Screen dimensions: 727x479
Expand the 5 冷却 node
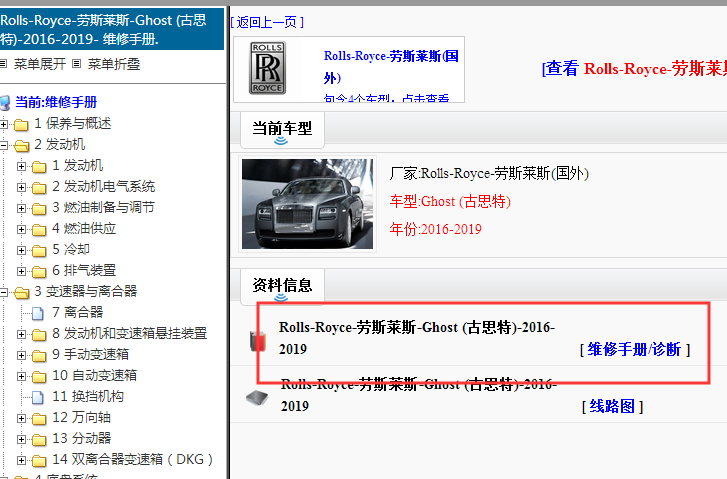(x=21, y=250)
